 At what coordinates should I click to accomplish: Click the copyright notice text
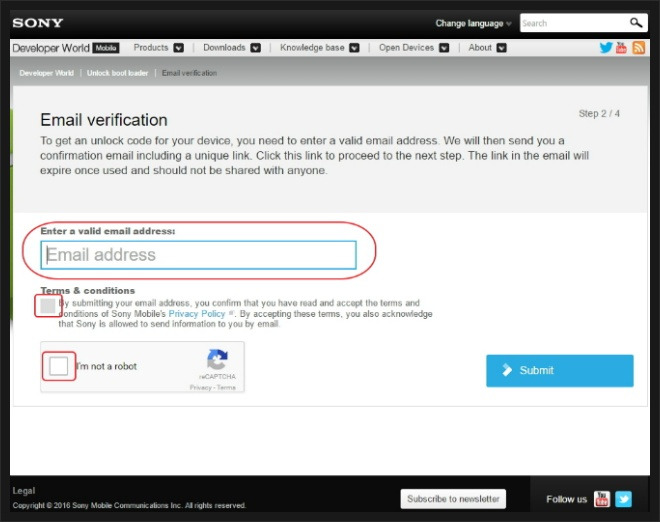pyautogui.click(x=129, y=505)
